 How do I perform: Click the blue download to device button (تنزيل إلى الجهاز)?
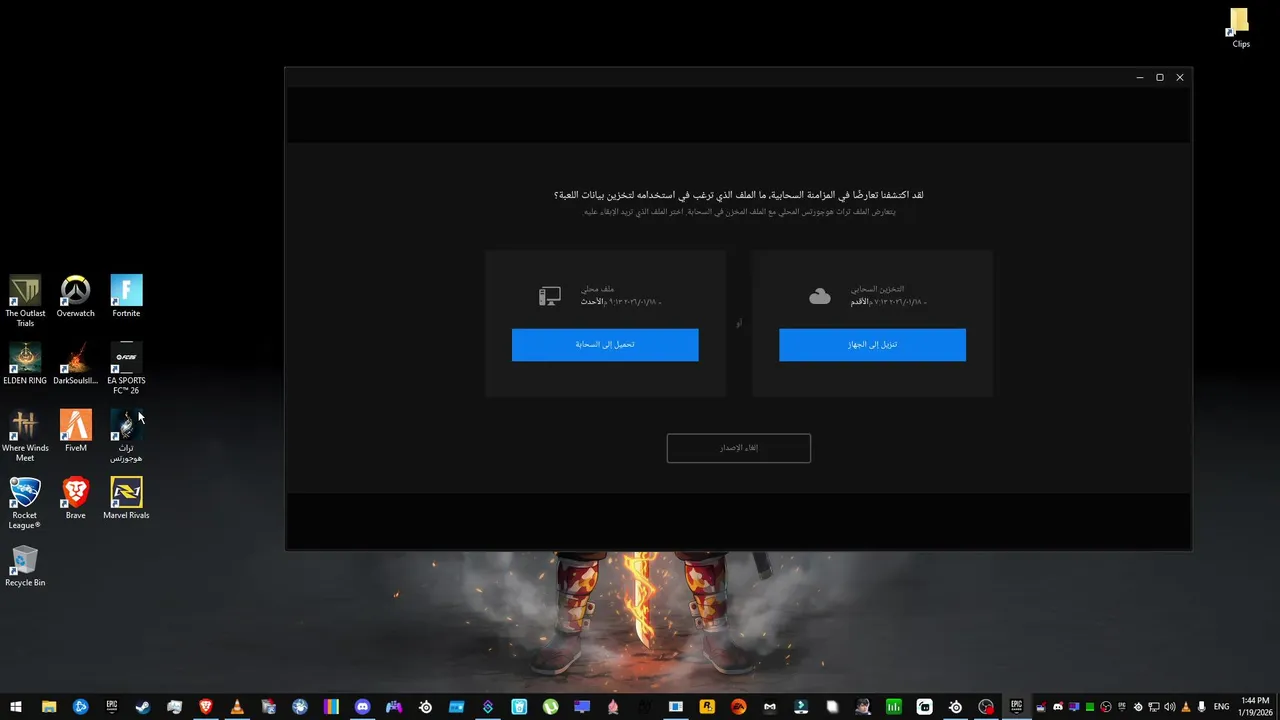point(872,344)
